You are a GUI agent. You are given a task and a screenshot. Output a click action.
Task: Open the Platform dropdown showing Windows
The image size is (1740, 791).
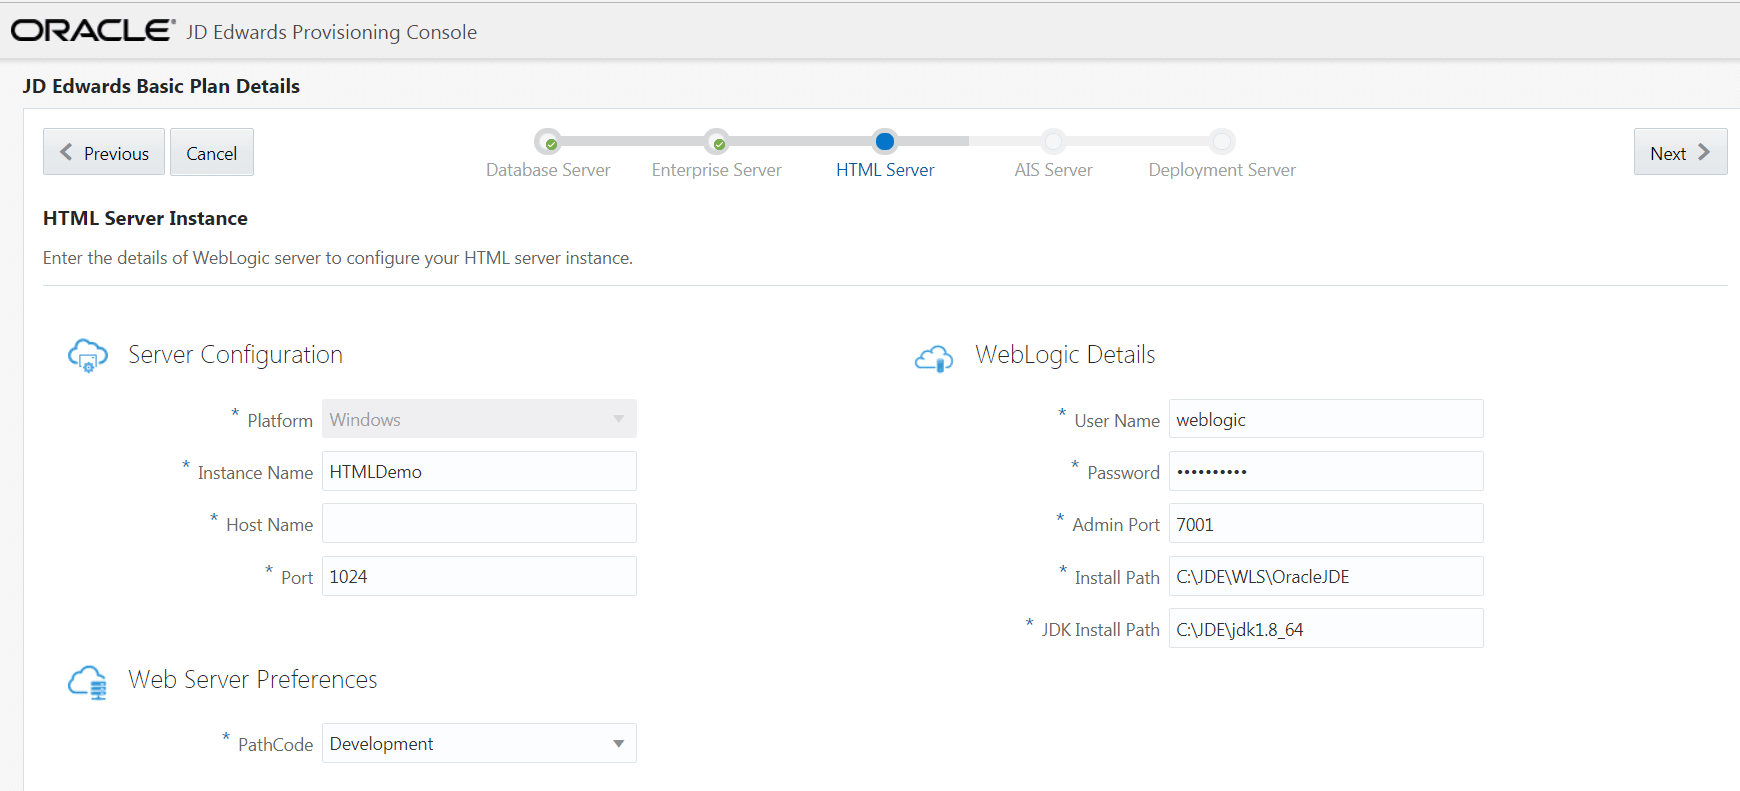[479, 419]
